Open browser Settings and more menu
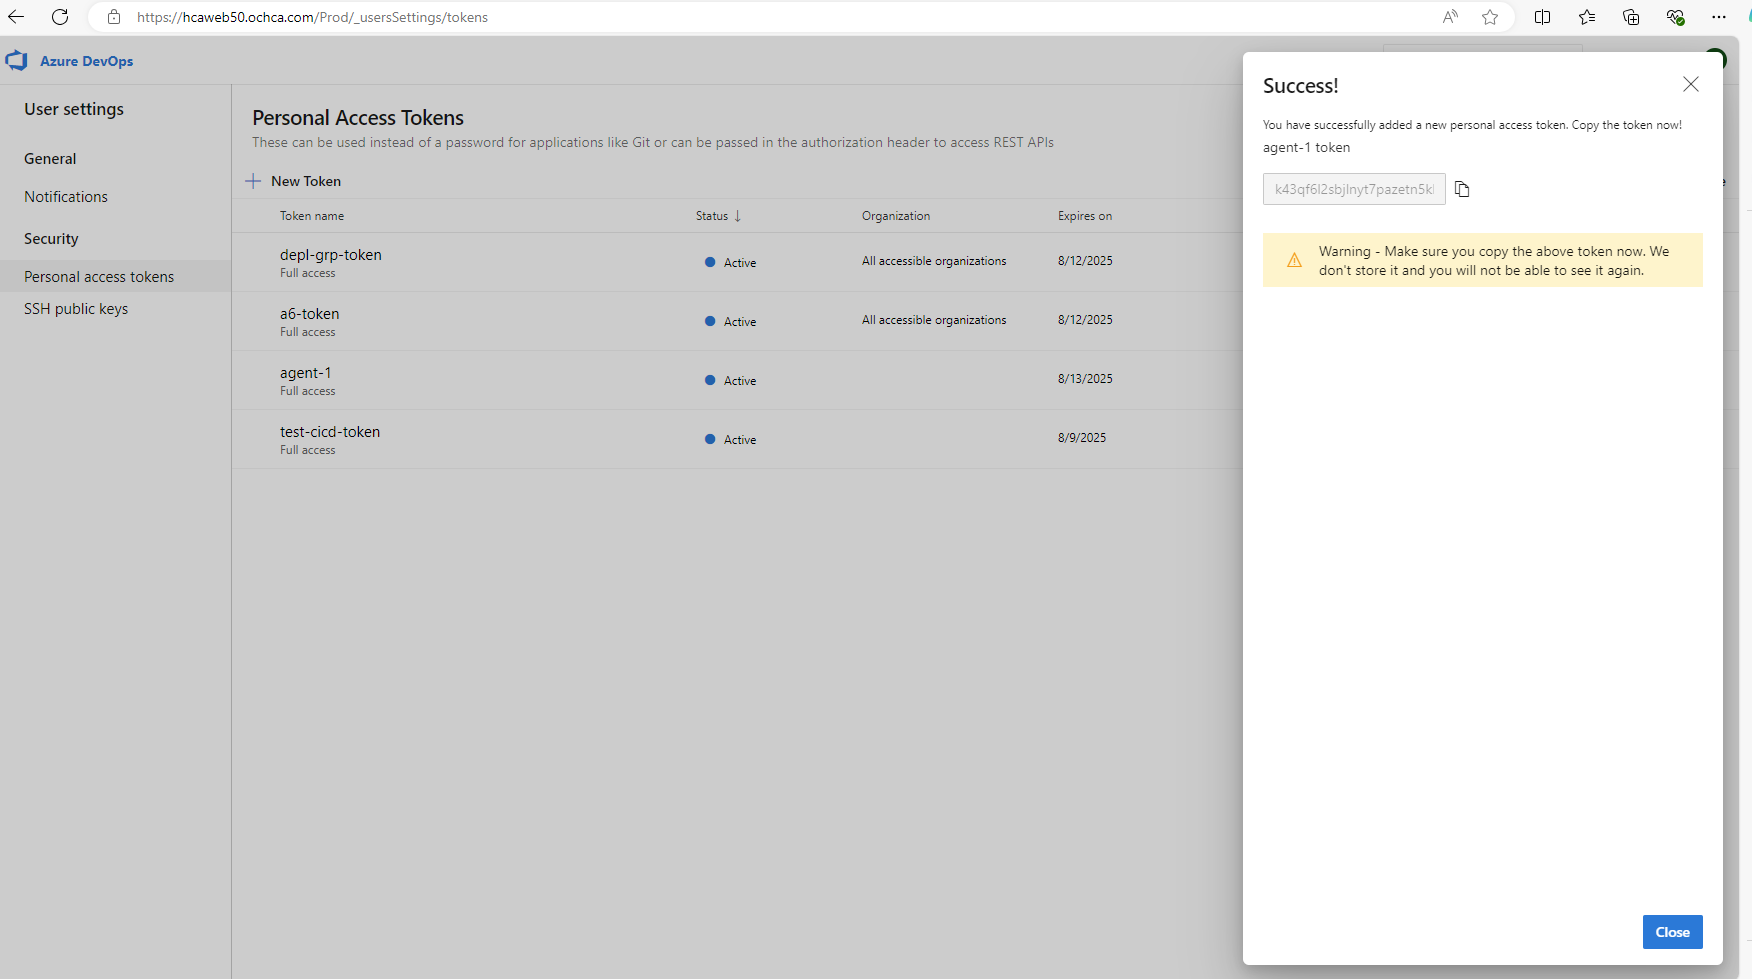The width and height of the screenshot is (1752, 979). 1719,17
